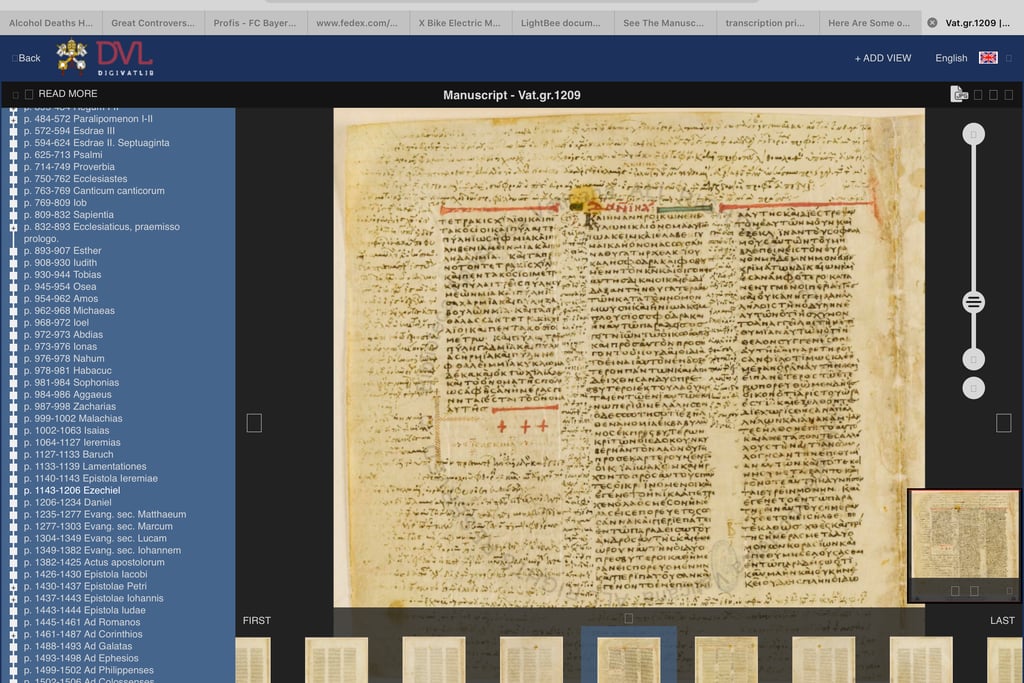This screenshot has height=683, width=1024.
Task: Open p. 1488-1493 Ad Galatas
Action: (78, 646)
